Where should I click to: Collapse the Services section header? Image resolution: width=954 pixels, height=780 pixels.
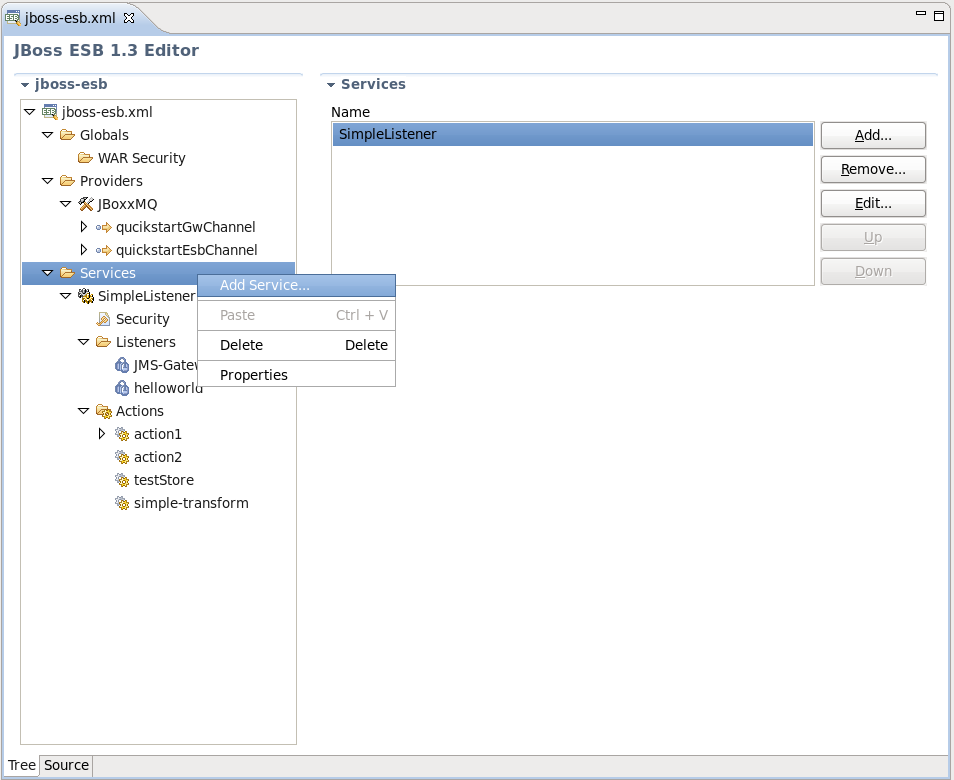point(331,85)
